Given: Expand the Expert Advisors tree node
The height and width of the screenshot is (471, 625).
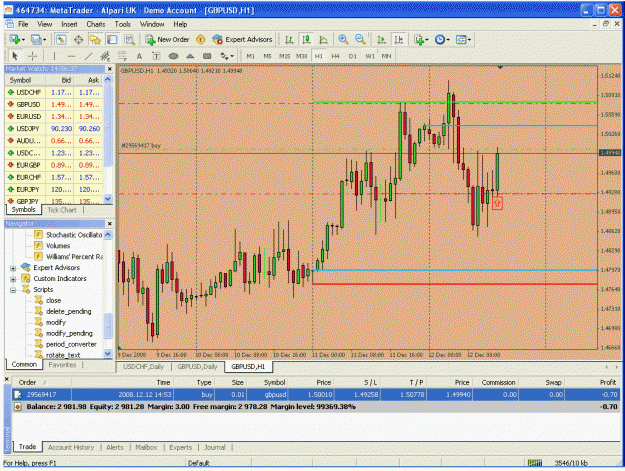Looking at the screenshot, I should 13,268.
